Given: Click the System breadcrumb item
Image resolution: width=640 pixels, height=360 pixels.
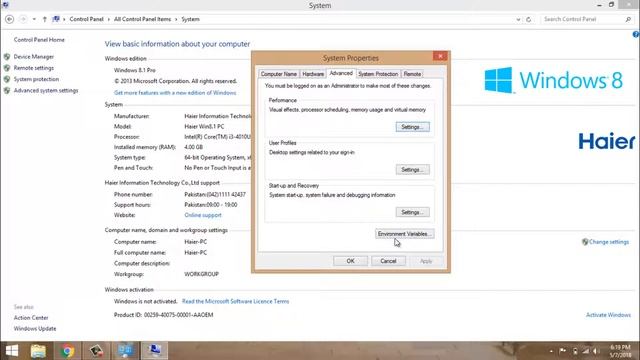Looking at the screenshot, I should (190, 19).
